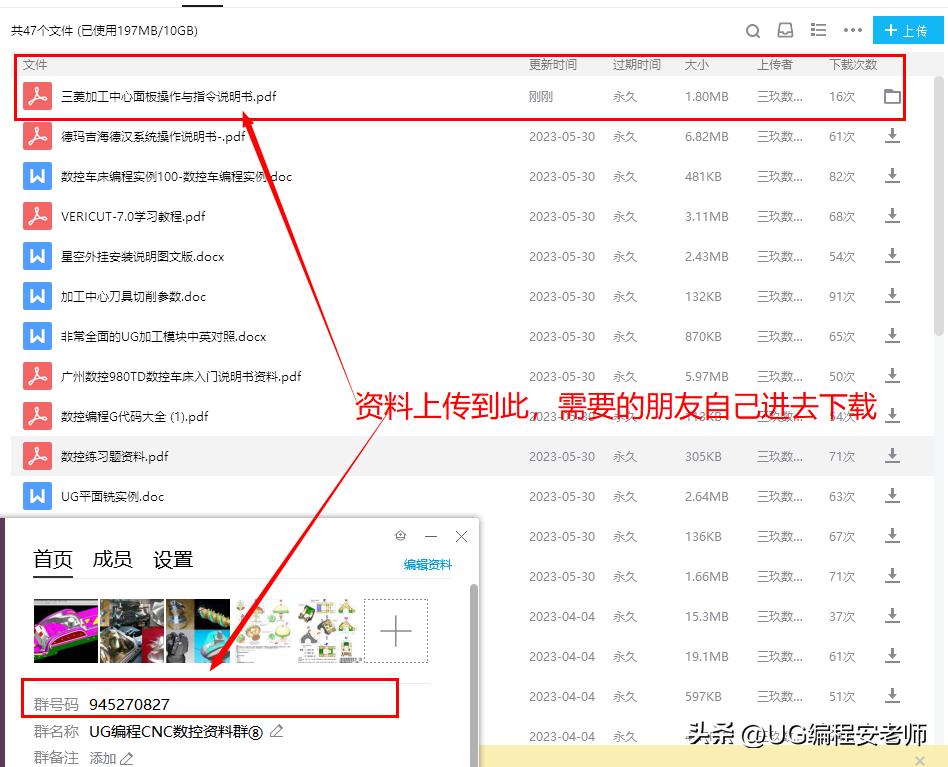Click the transfer inbox icon in toolbar

point(786,31)
